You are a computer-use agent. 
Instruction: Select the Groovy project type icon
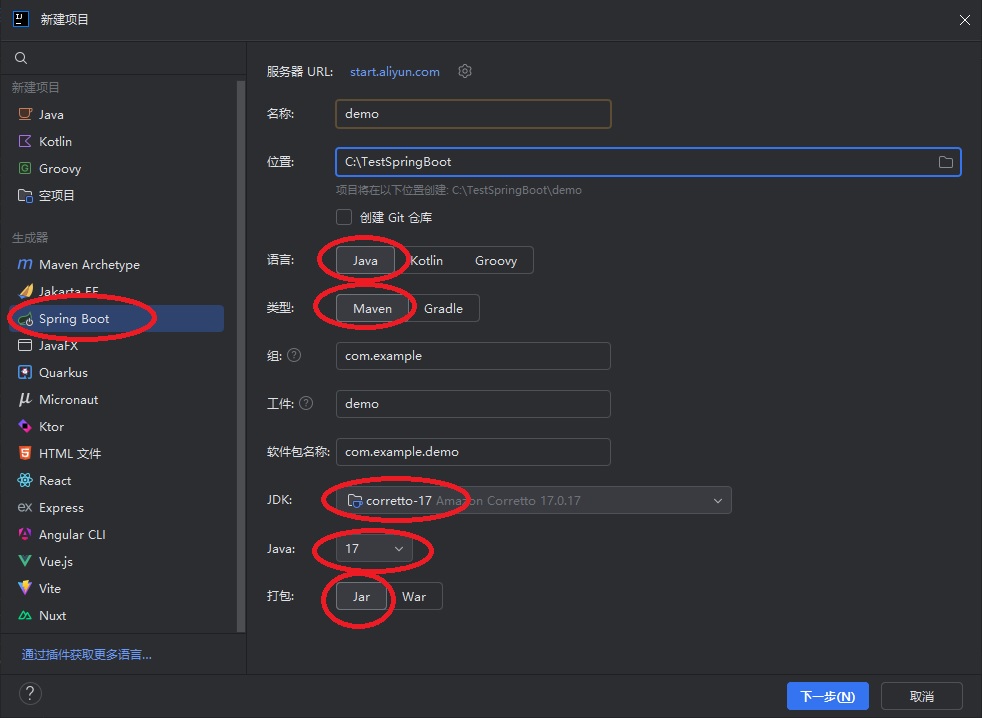(x=25, y=168)
